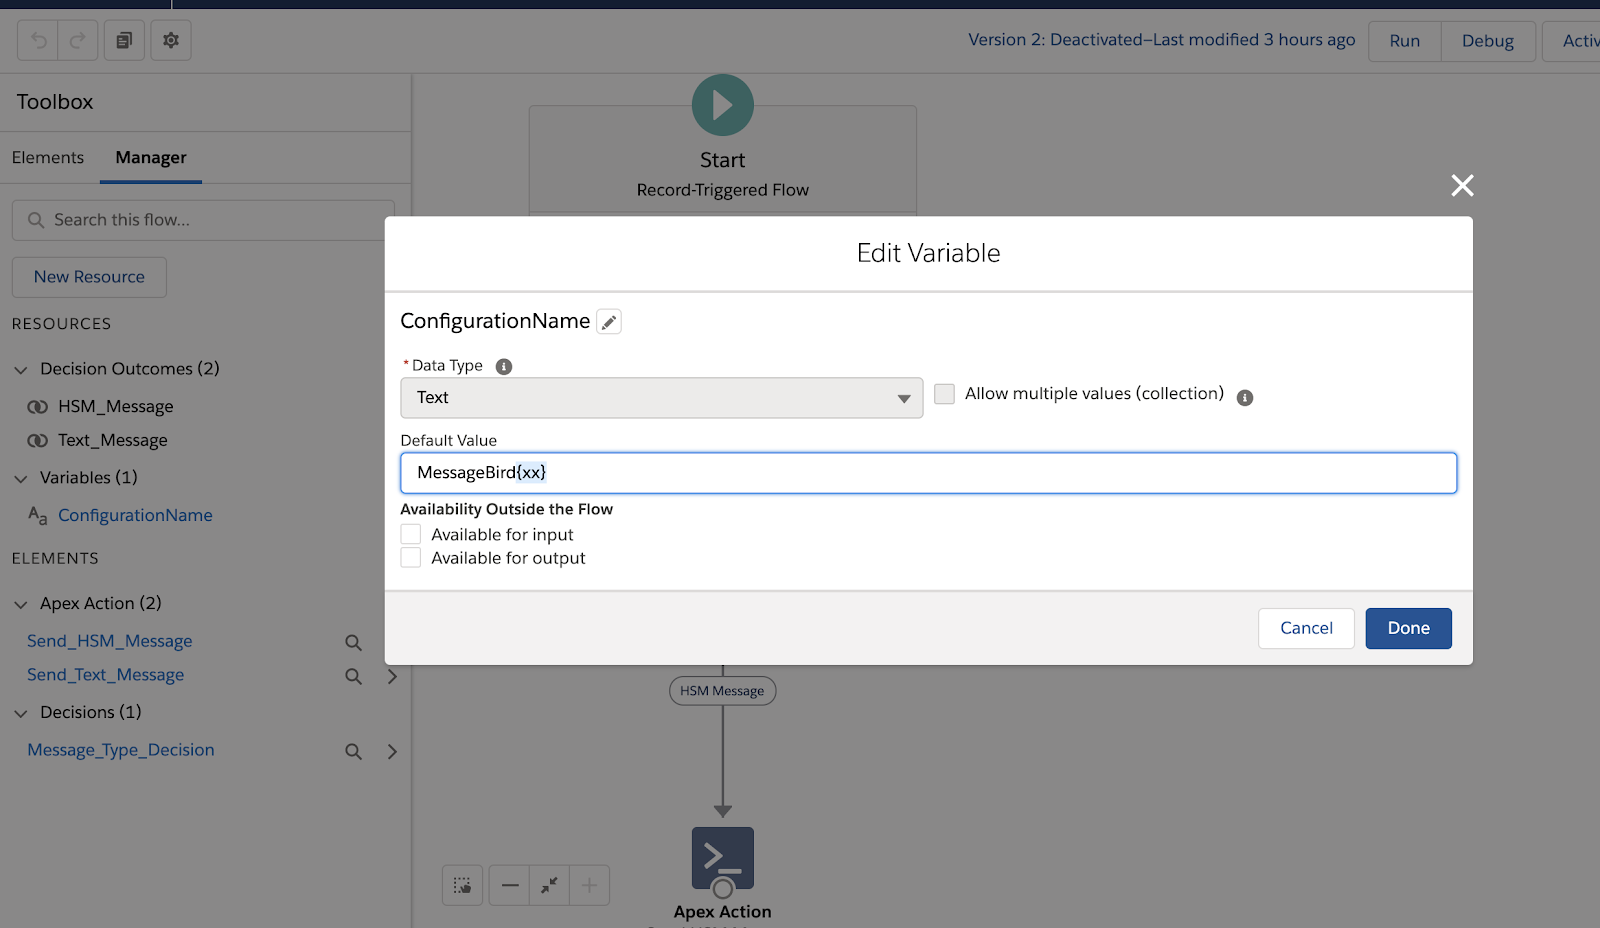
Task: Collapse the Apex Action section
Action: pyautogui.click(x=21, y=604)
